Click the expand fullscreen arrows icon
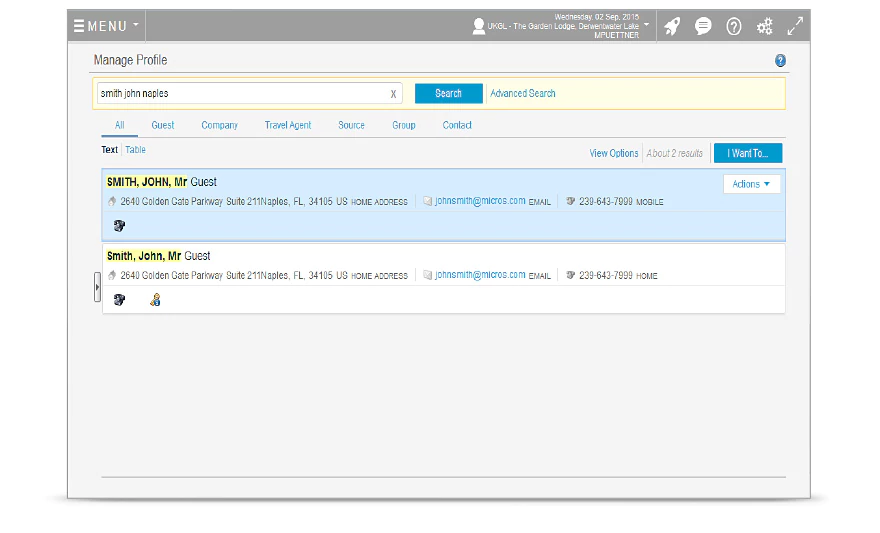 (x=795, y=27)
